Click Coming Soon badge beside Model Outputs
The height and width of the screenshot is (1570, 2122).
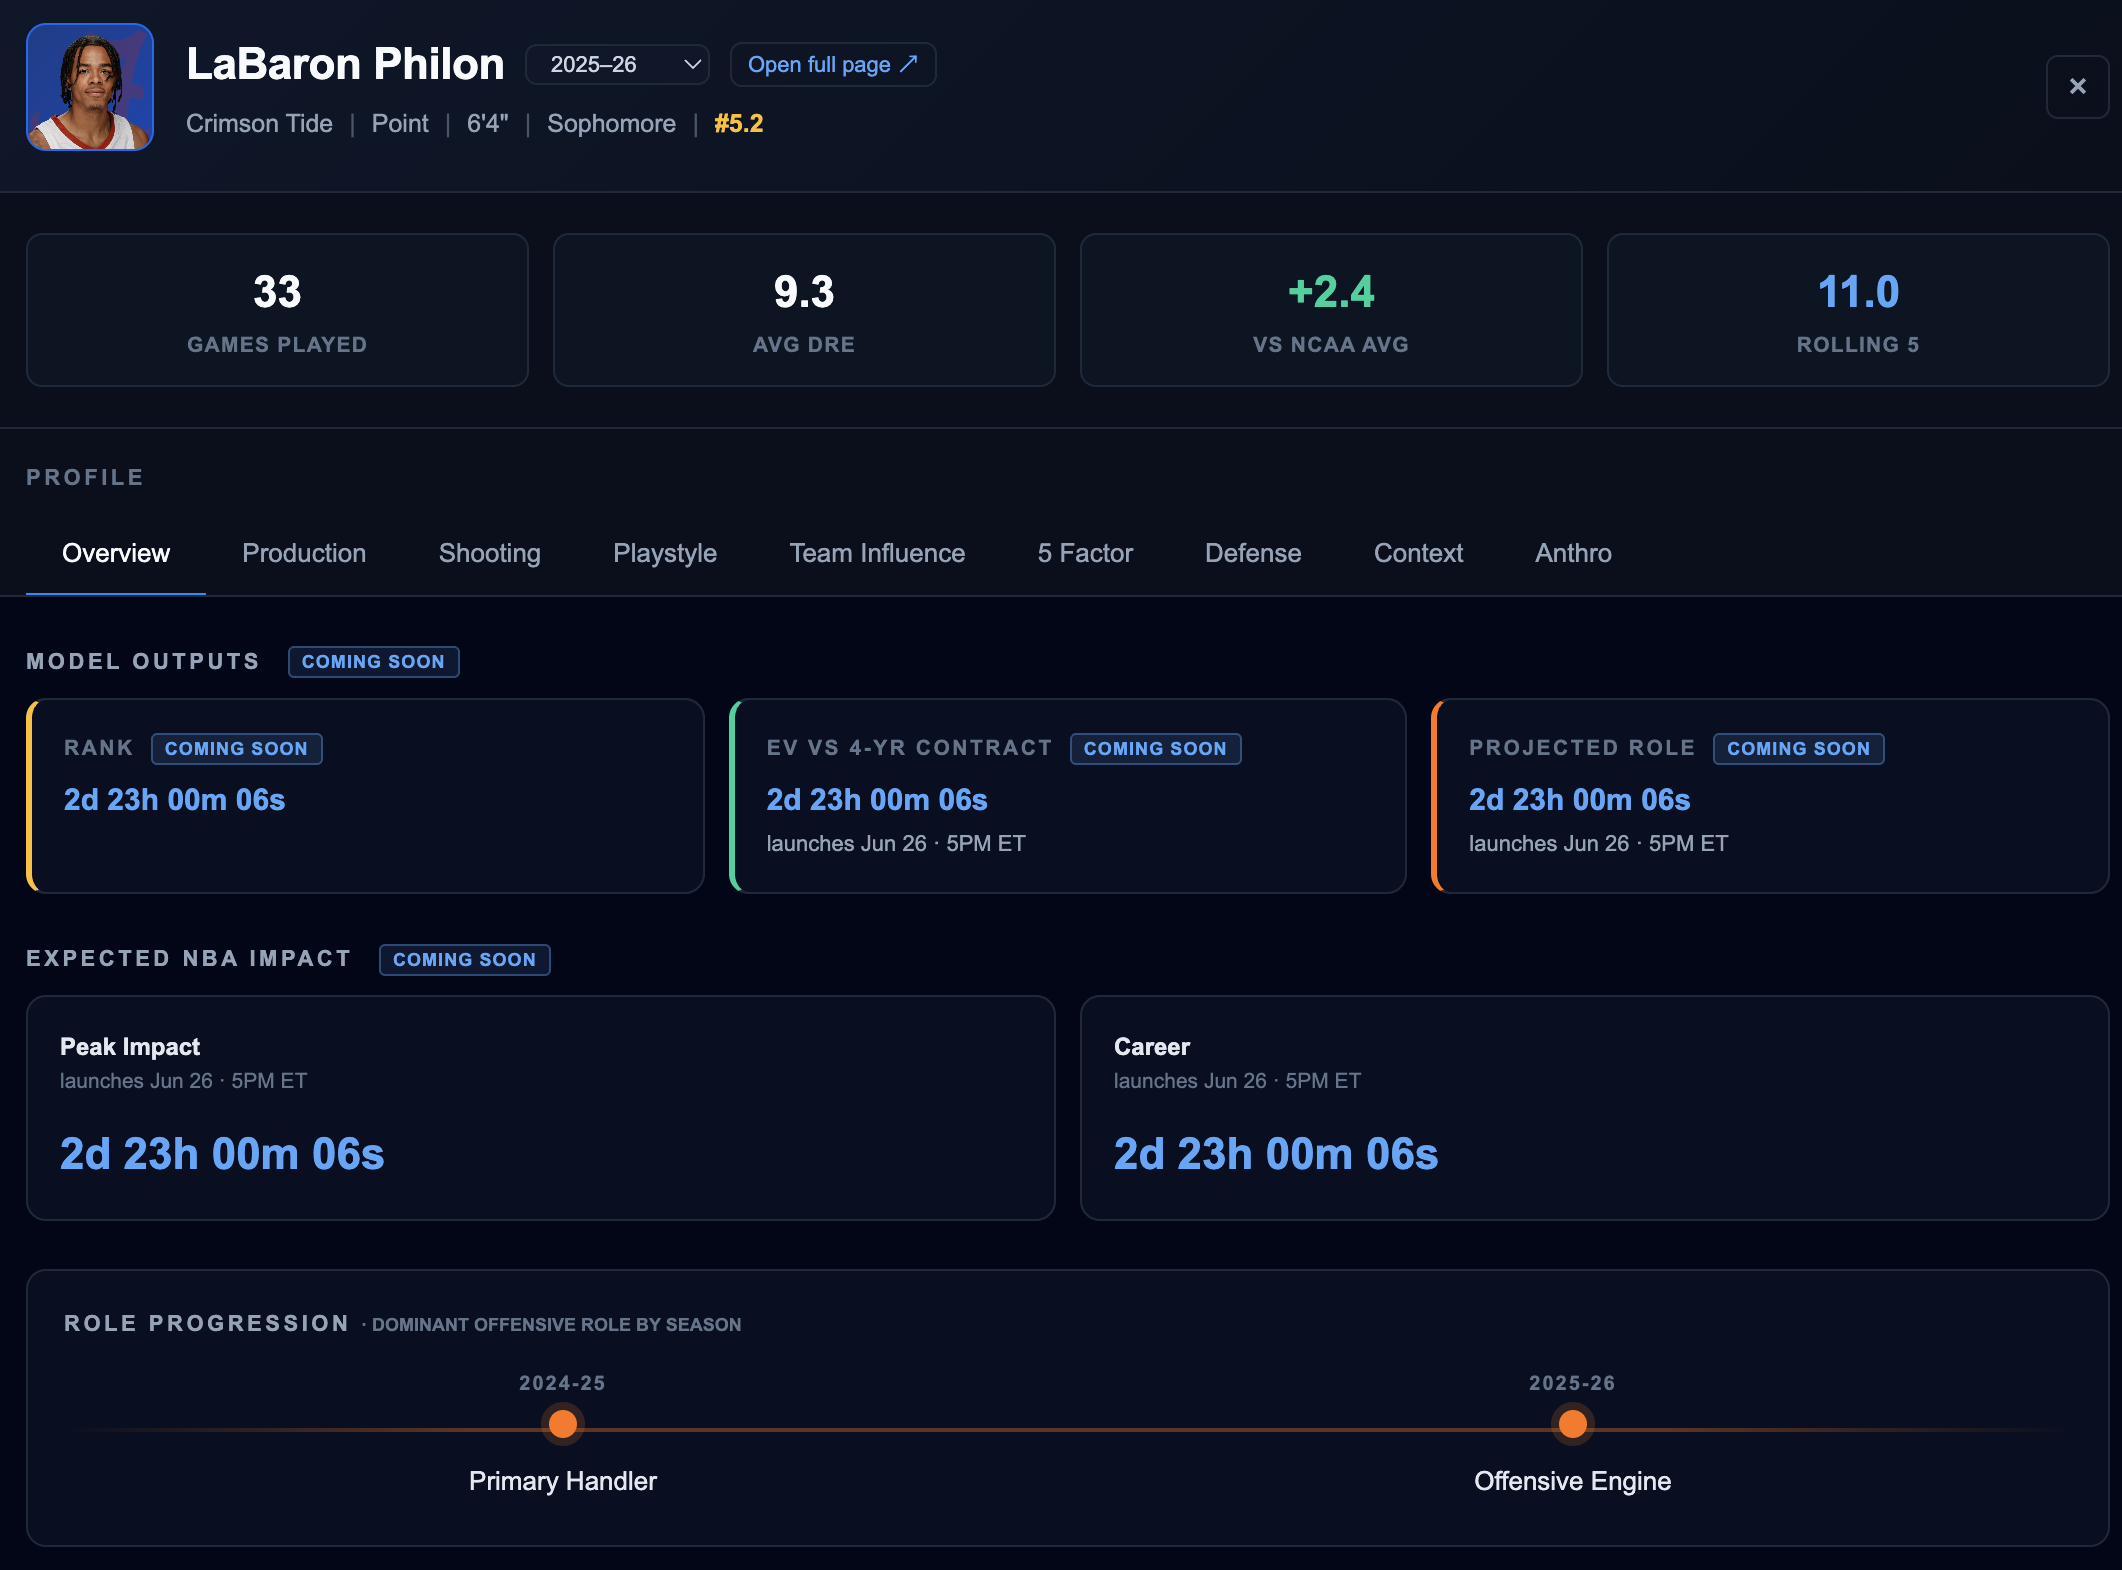tap(374, 662)
